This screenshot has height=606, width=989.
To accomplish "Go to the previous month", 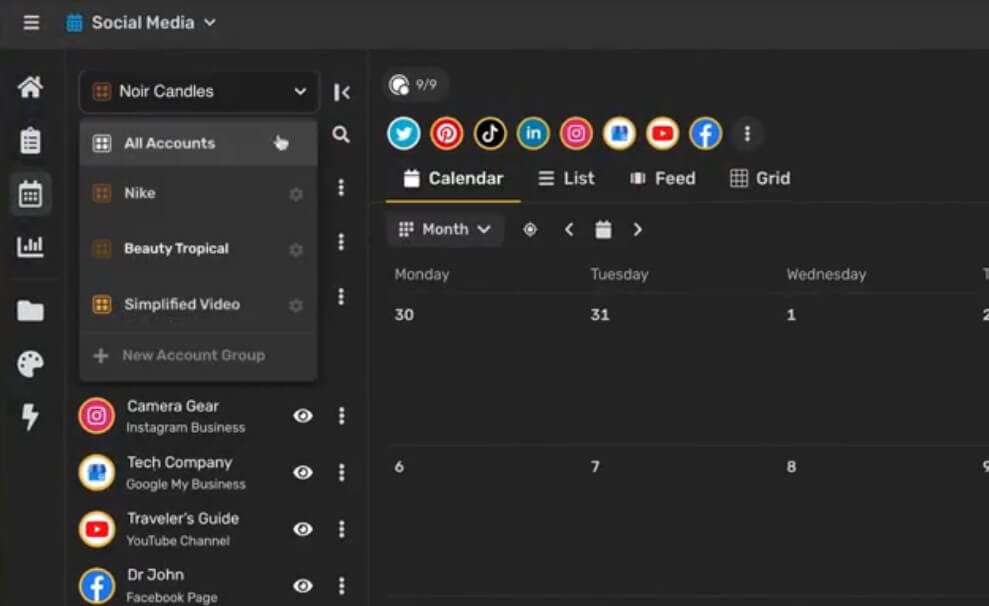I will click(x=569, y=230).
